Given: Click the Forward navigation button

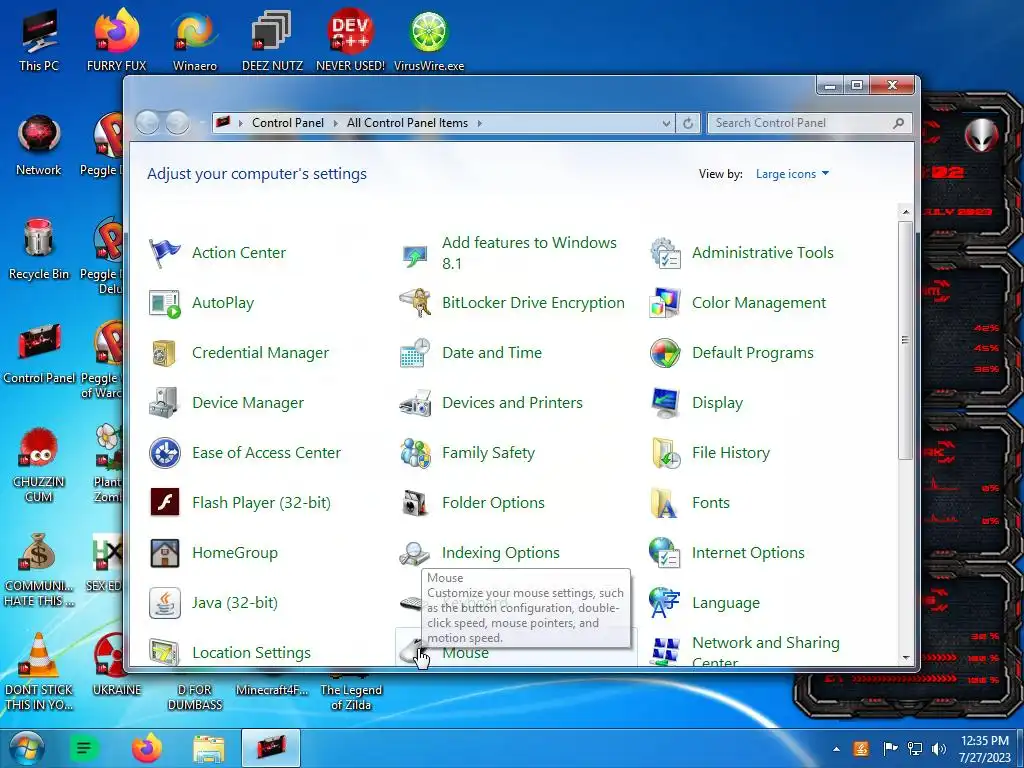Looking at the screenshot, I should [x=177, y=123].
